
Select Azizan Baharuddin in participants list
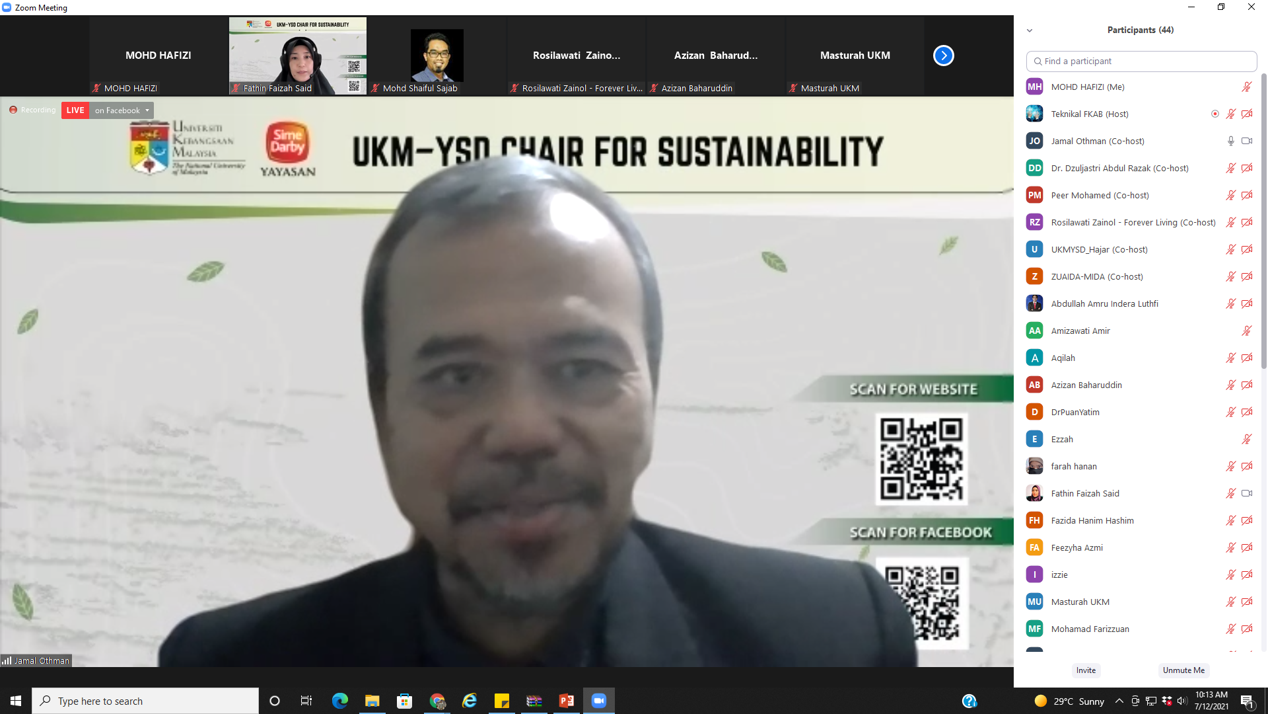[x=1086, y=385]
